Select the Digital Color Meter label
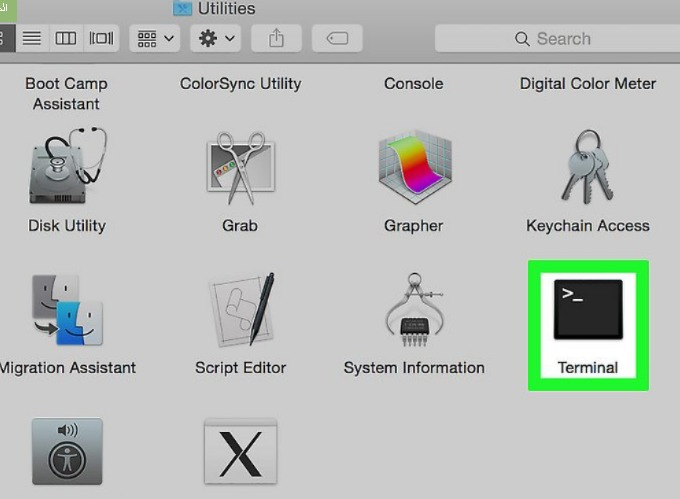The width and height of the screenshot is (680, 499). coord(588,84)
